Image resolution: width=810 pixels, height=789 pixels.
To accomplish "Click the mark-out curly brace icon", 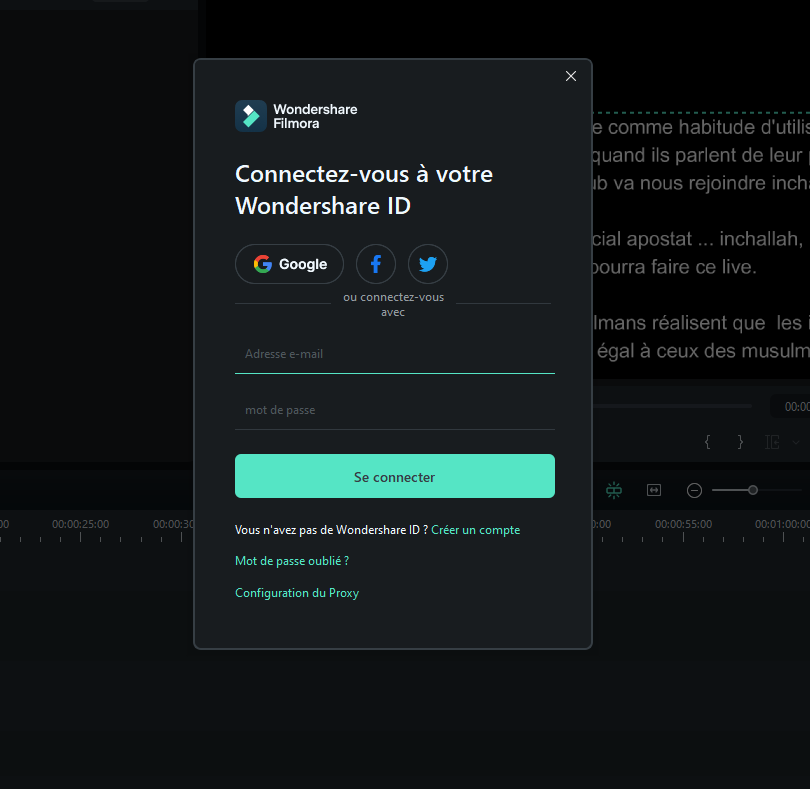I will coord(740,442).
